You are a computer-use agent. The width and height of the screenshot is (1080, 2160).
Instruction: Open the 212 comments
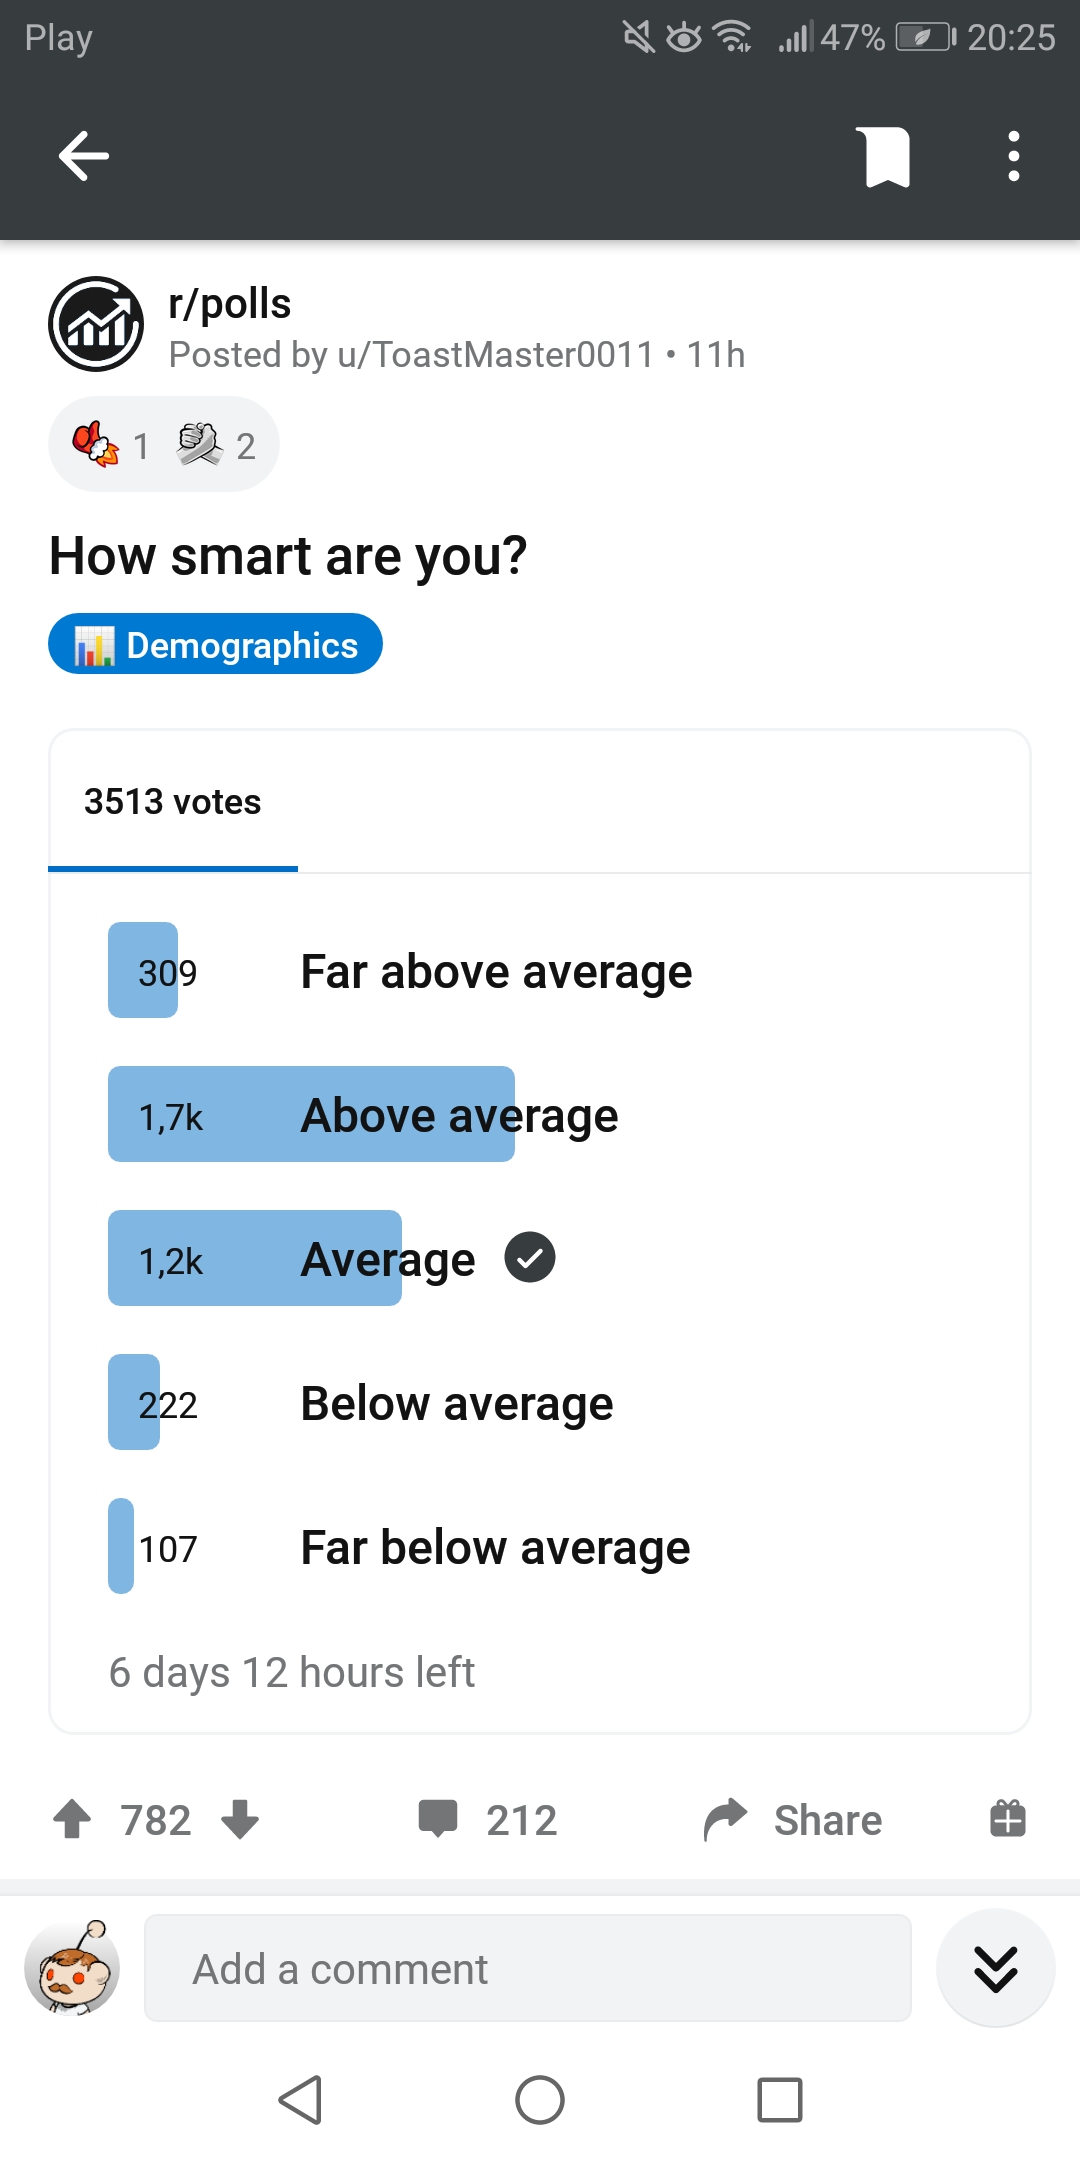coord(488,1819)
